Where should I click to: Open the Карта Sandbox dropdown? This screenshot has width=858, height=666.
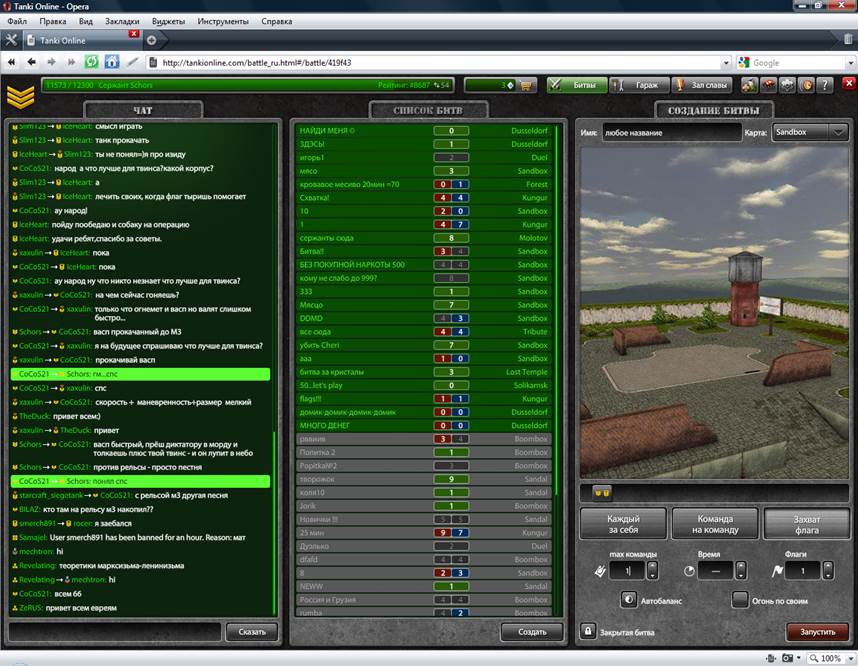(810, 132)
